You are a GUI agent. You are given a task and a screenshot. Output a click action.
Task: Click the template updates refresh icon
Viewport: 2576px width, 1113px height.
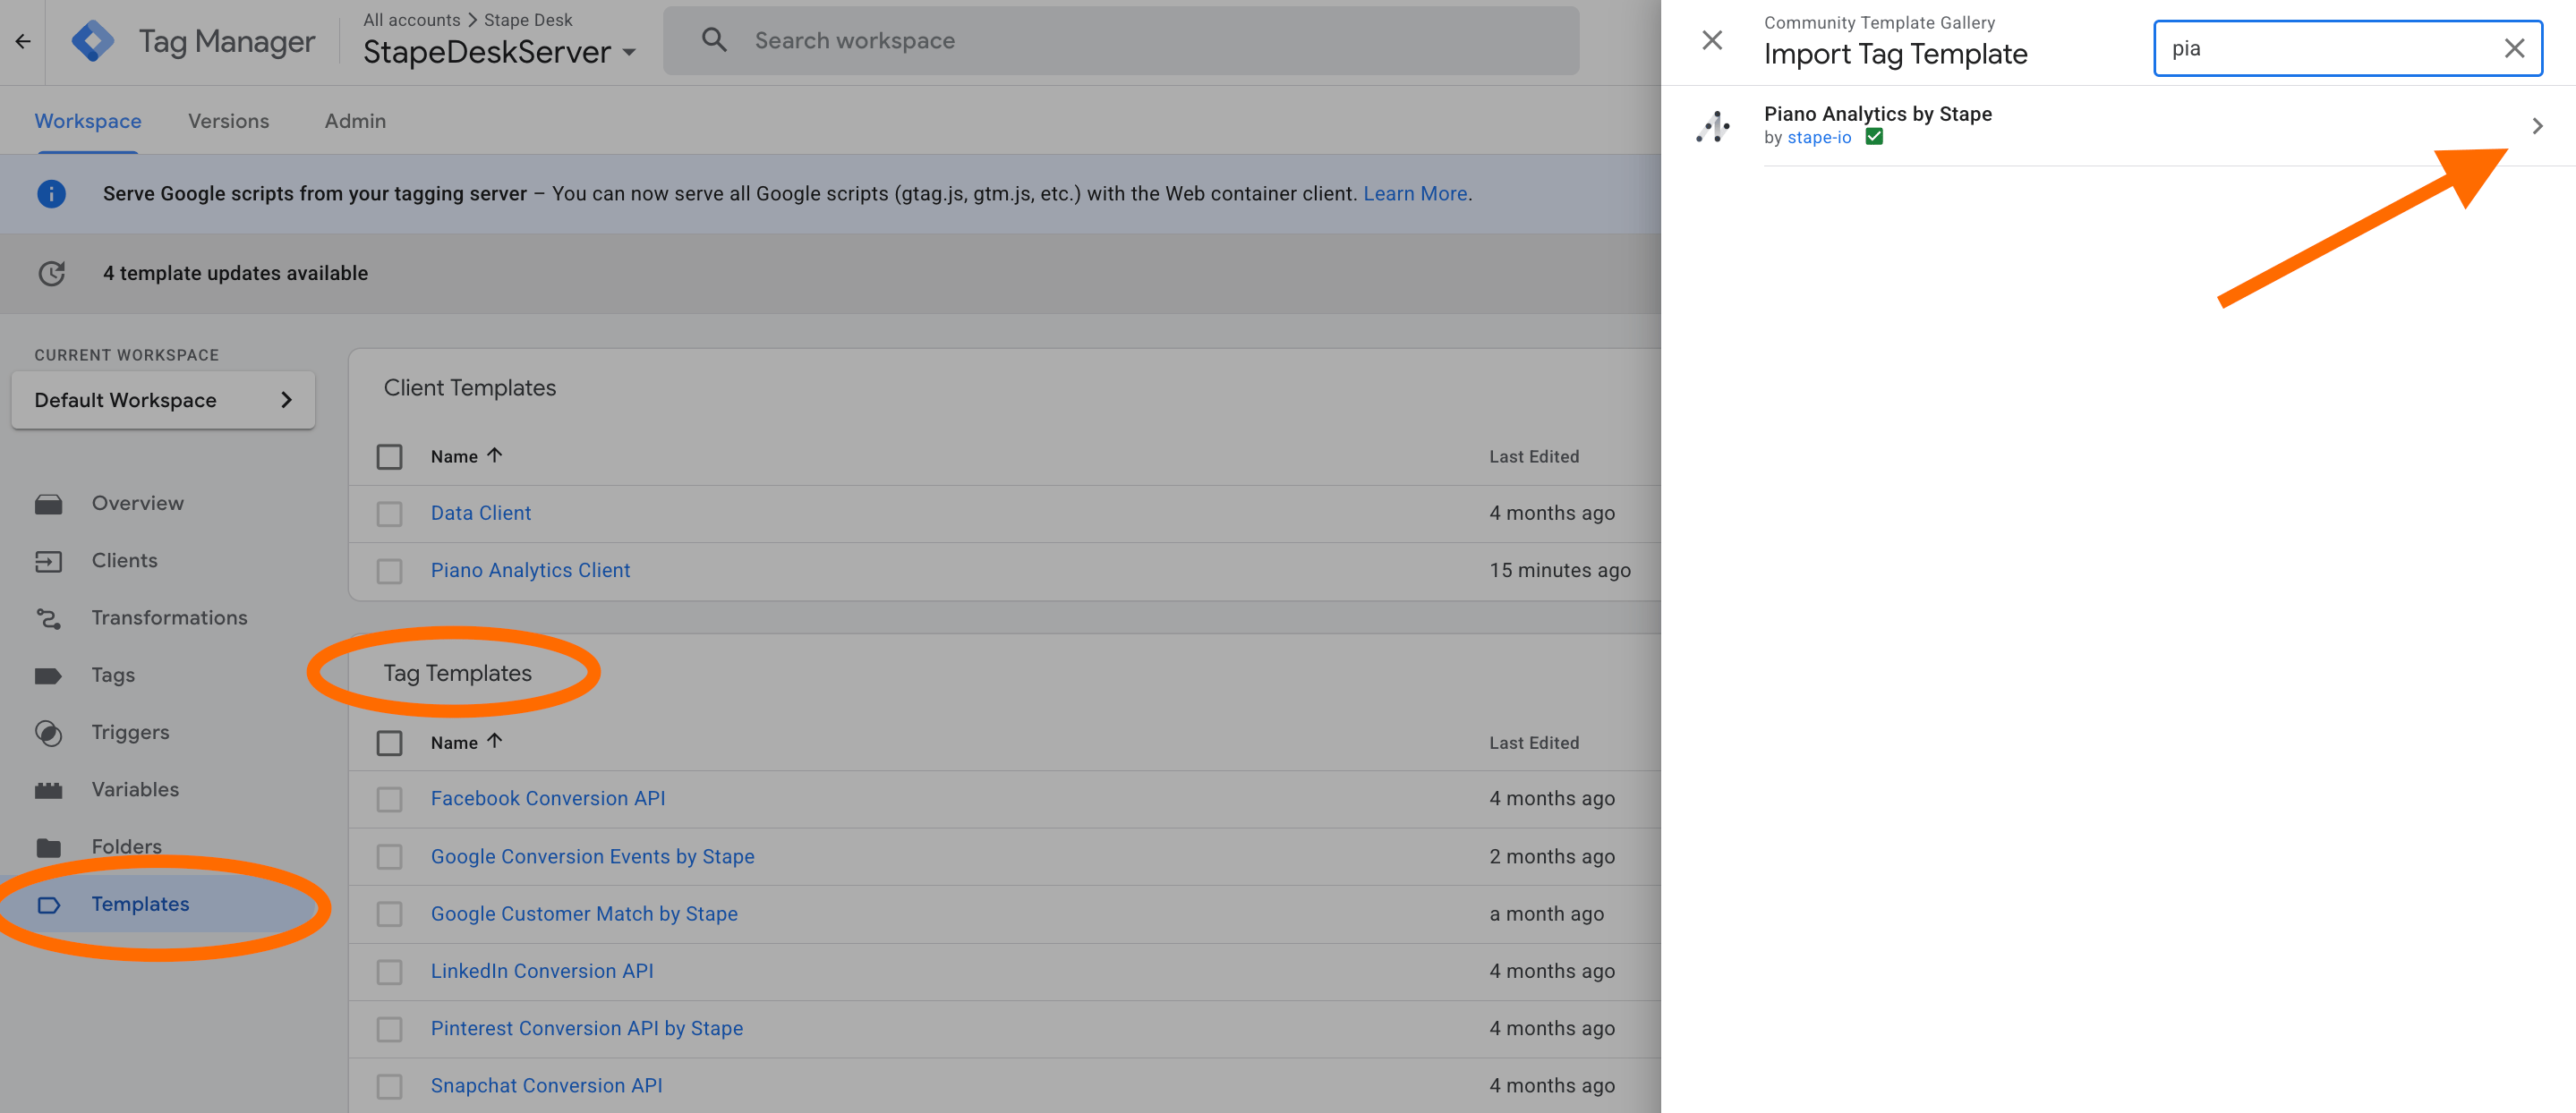click(52, 273)
